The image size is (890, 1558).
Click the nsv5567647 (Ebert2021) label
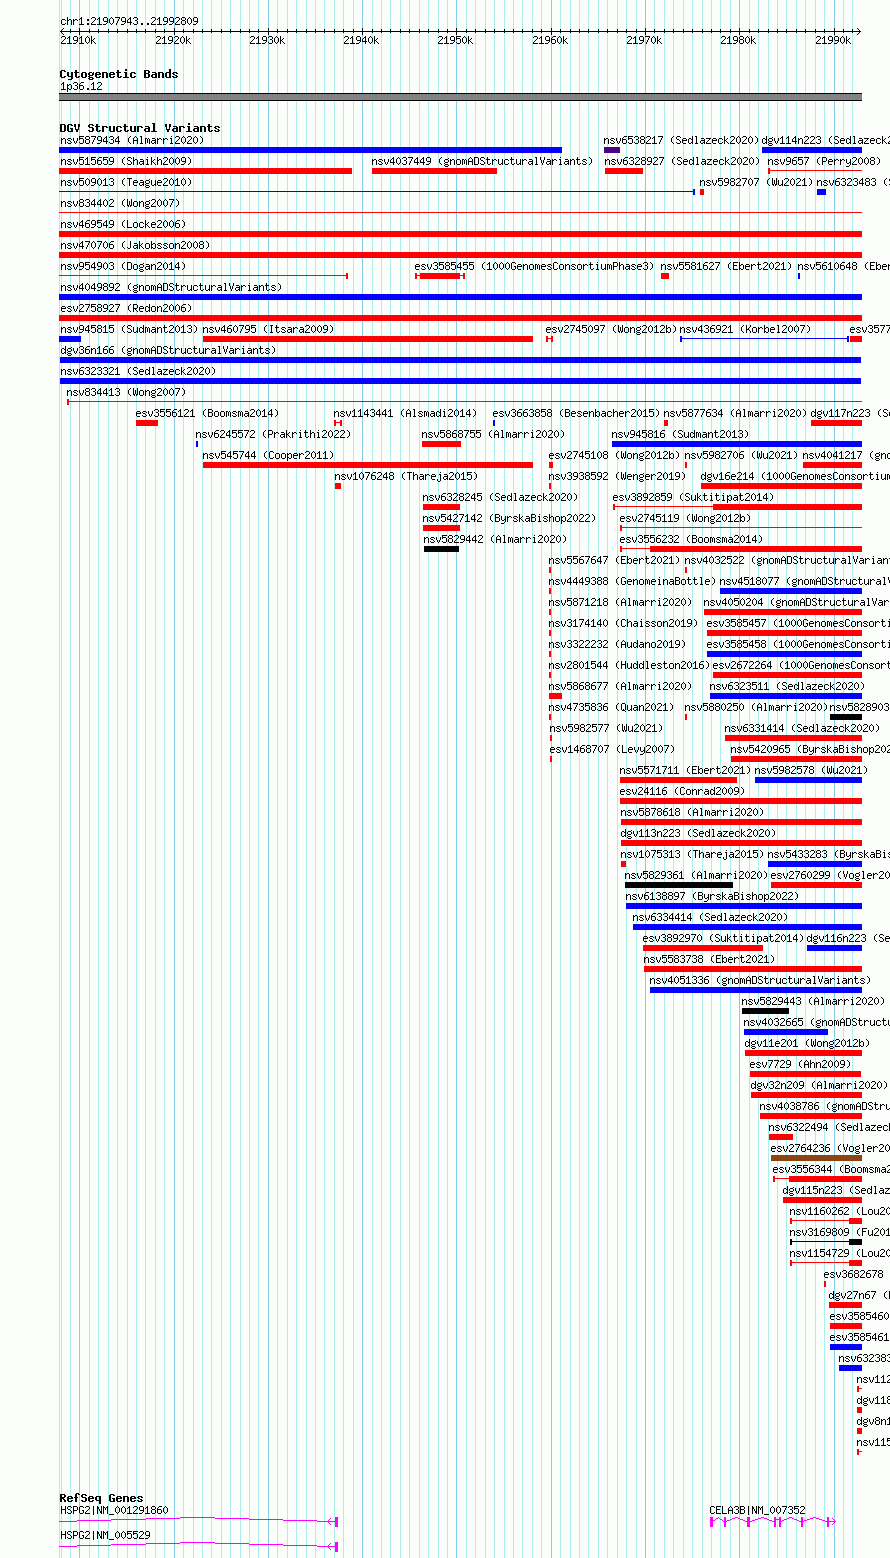pyautogui.click(x=614, y=560)
